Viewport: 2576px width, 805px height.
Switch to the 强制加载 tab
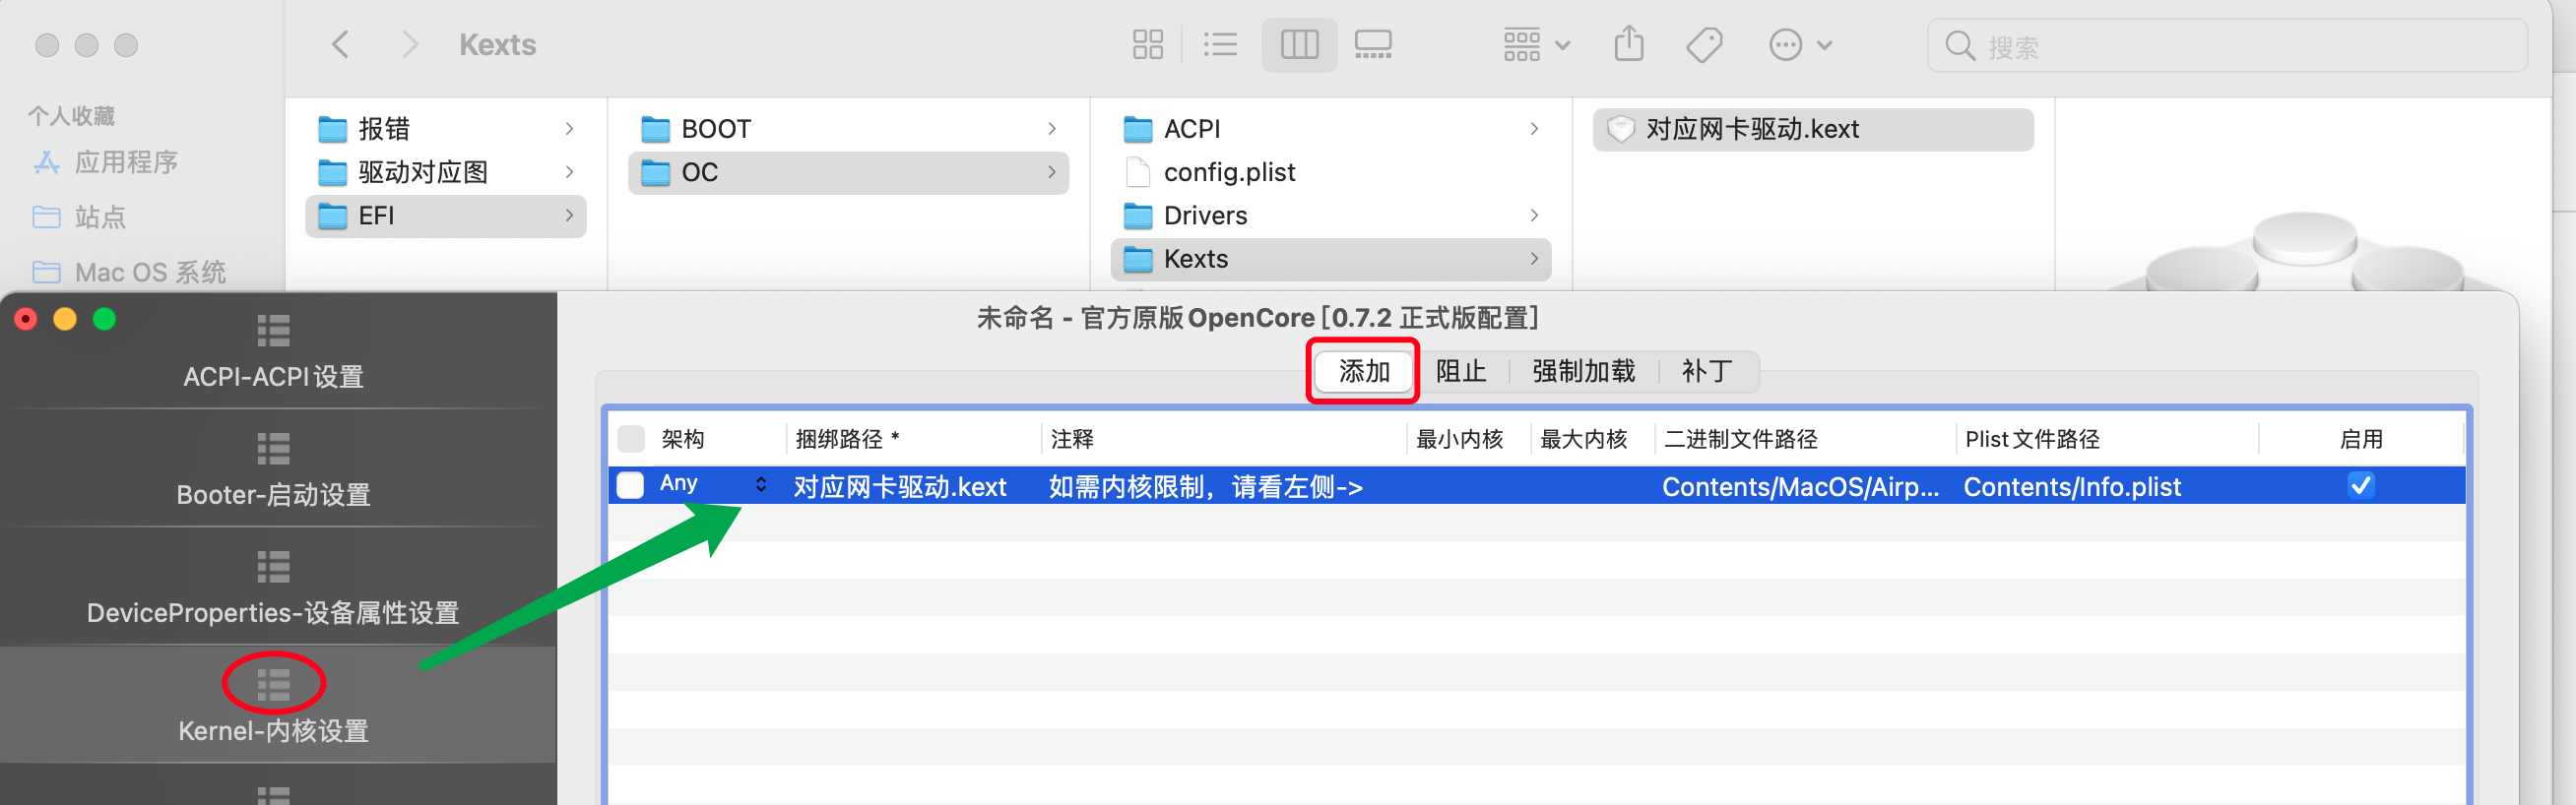1584,371
